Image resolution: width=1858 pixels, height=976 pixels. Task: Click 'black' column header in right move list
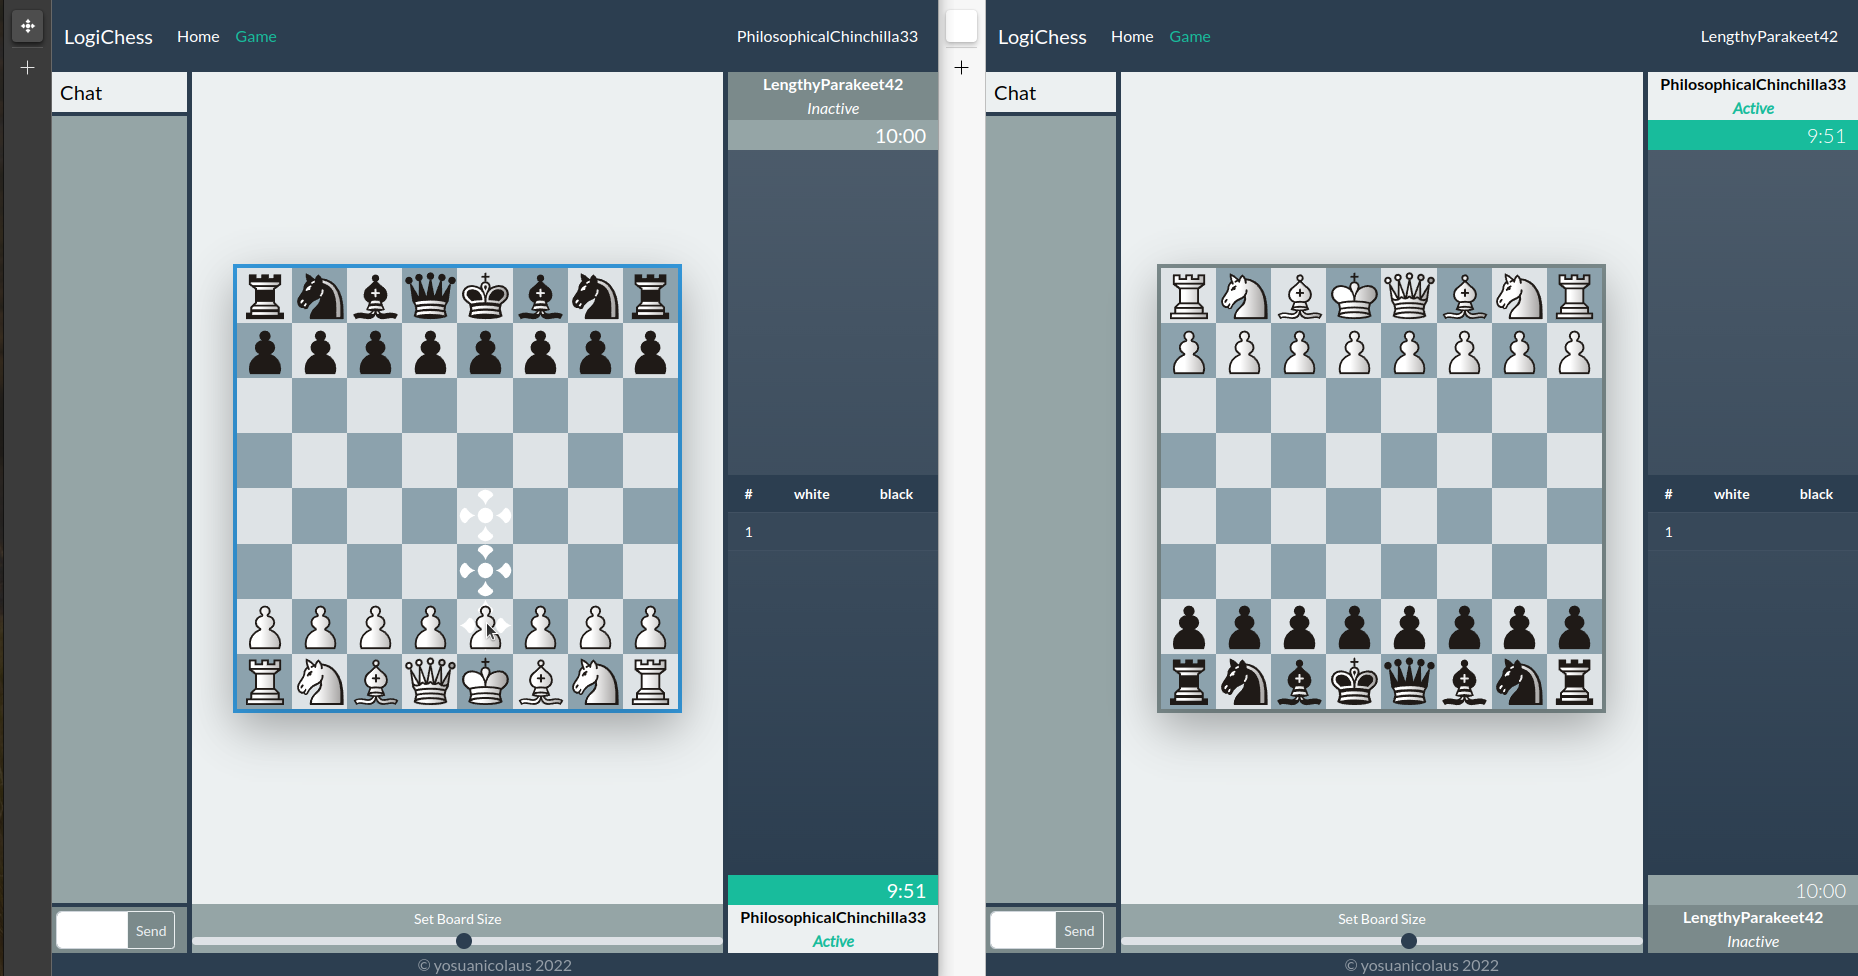(x=1816, y=494)
